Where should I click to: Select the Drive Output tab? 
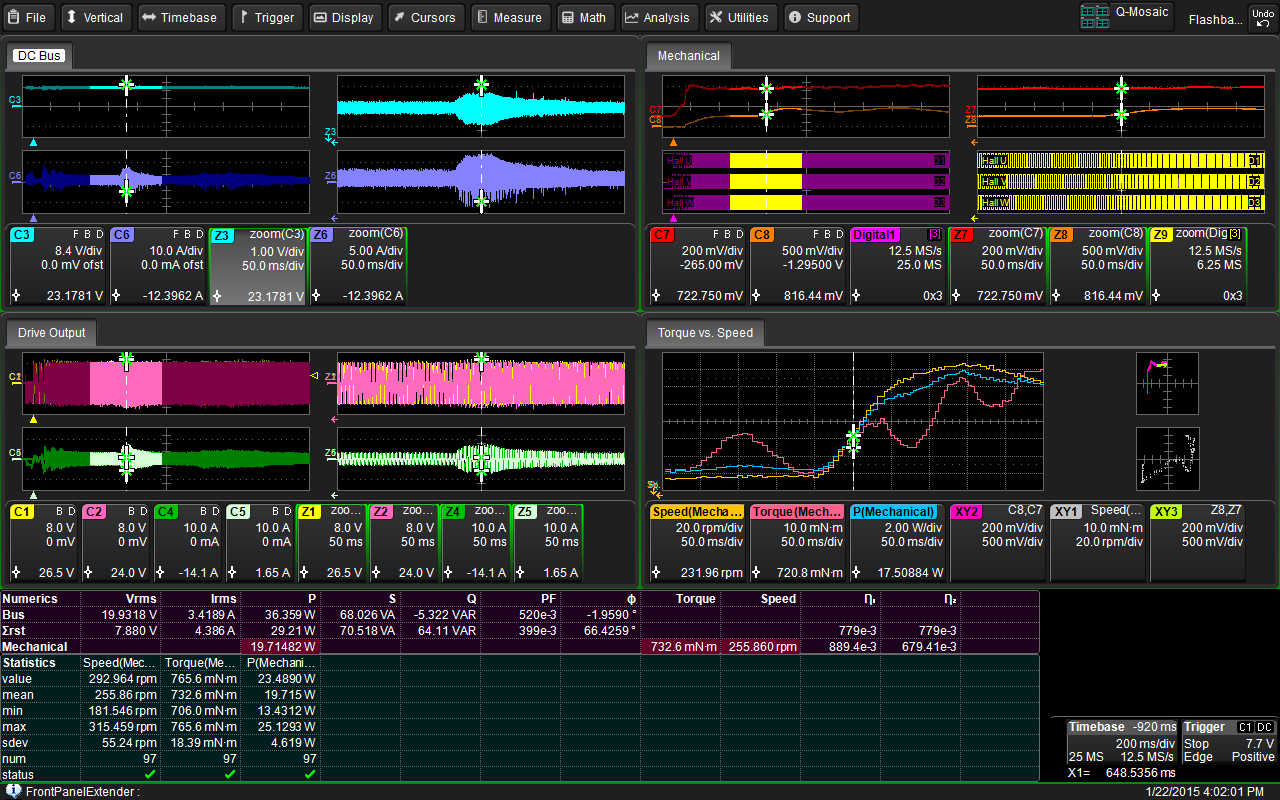tap(52, 332)
